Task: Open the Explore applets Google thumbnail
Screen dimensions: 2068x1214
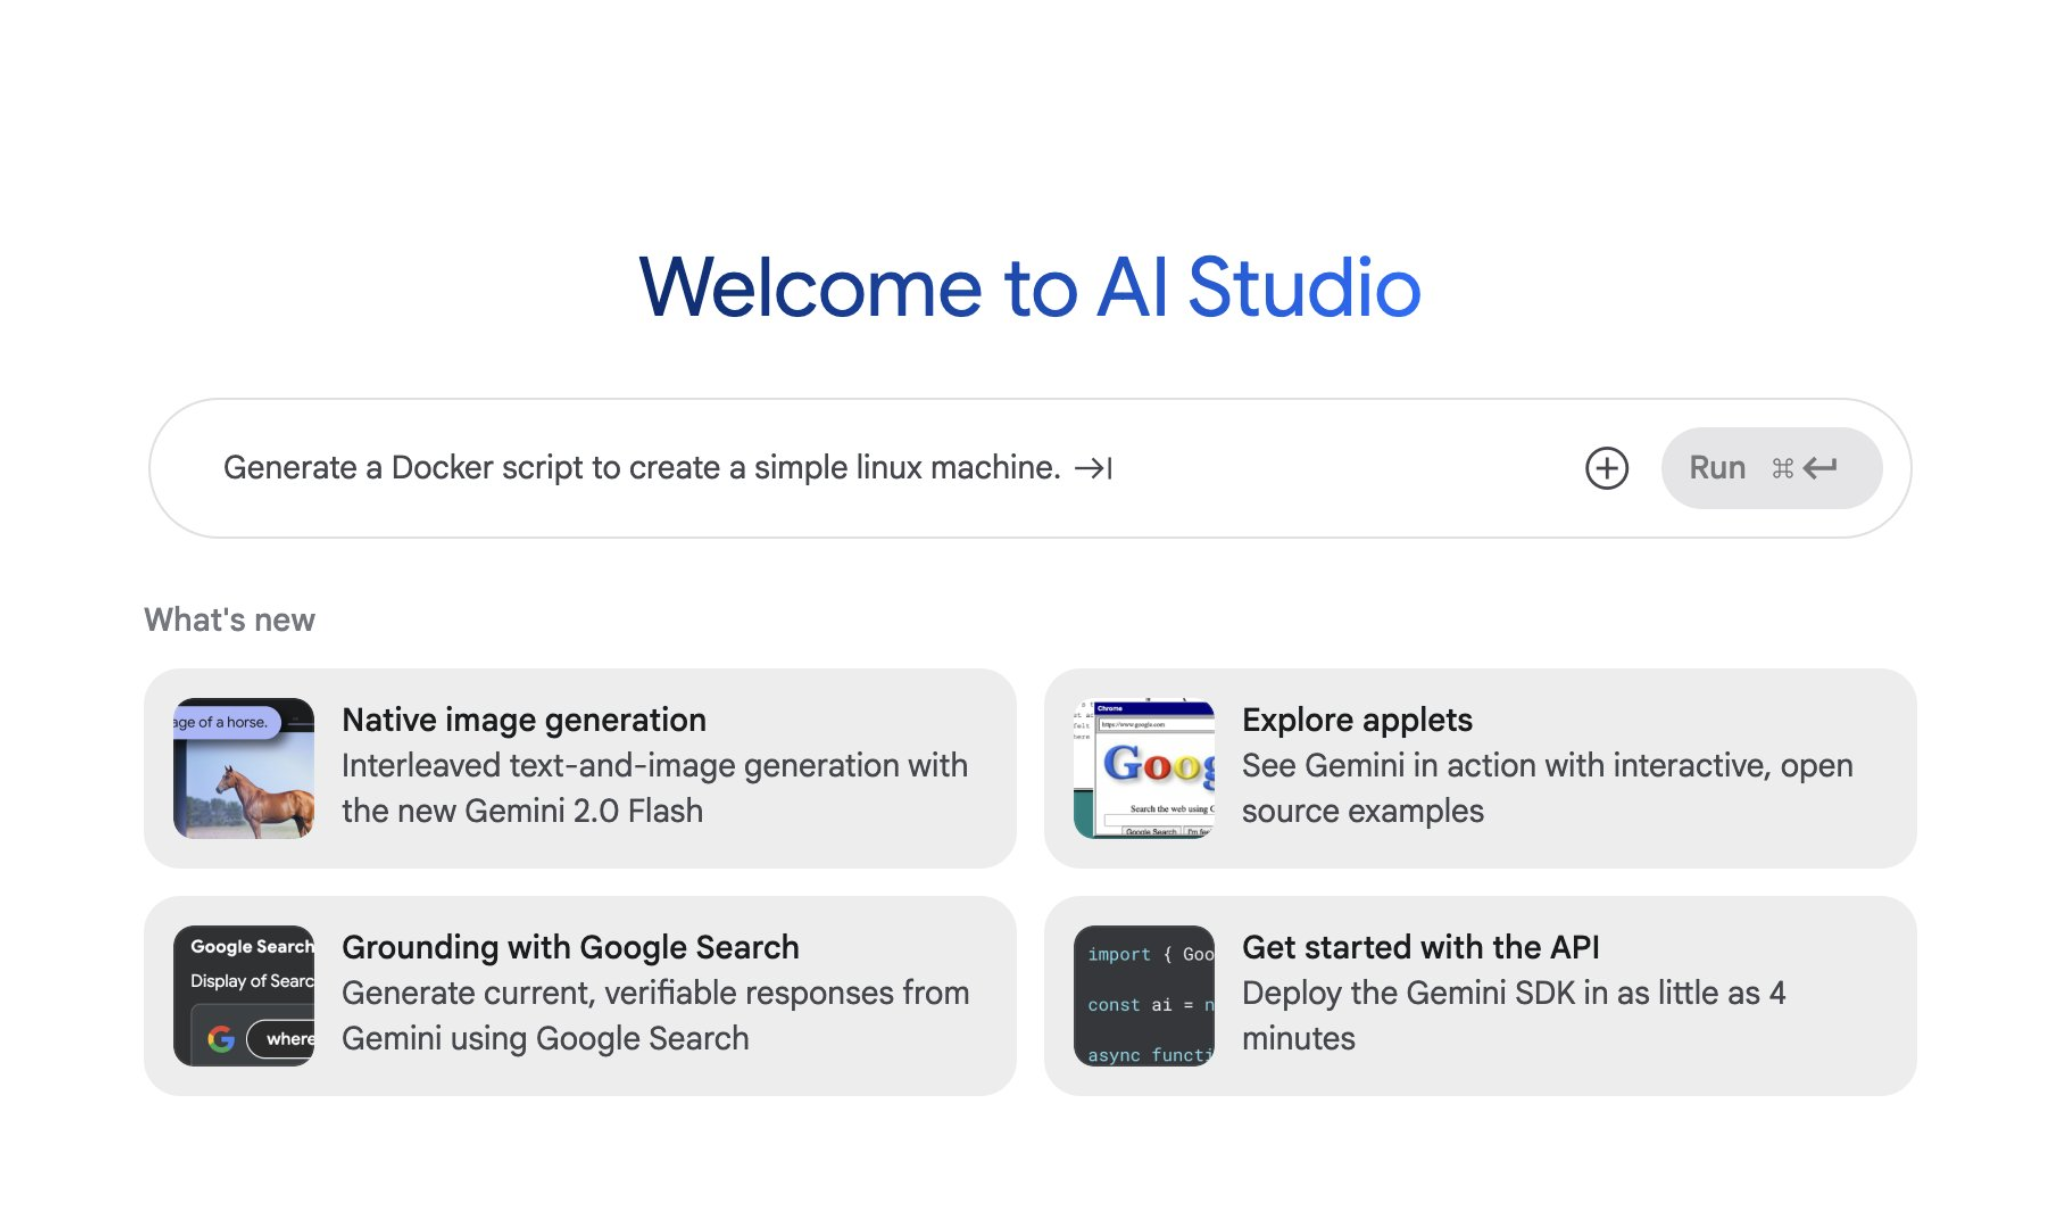Action: (x=1144, y=768)
